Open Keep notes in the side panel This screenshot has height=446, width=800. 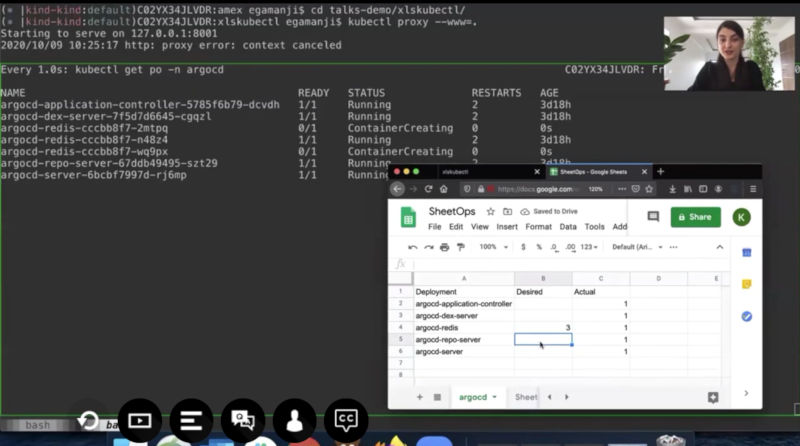coord(746,284)
